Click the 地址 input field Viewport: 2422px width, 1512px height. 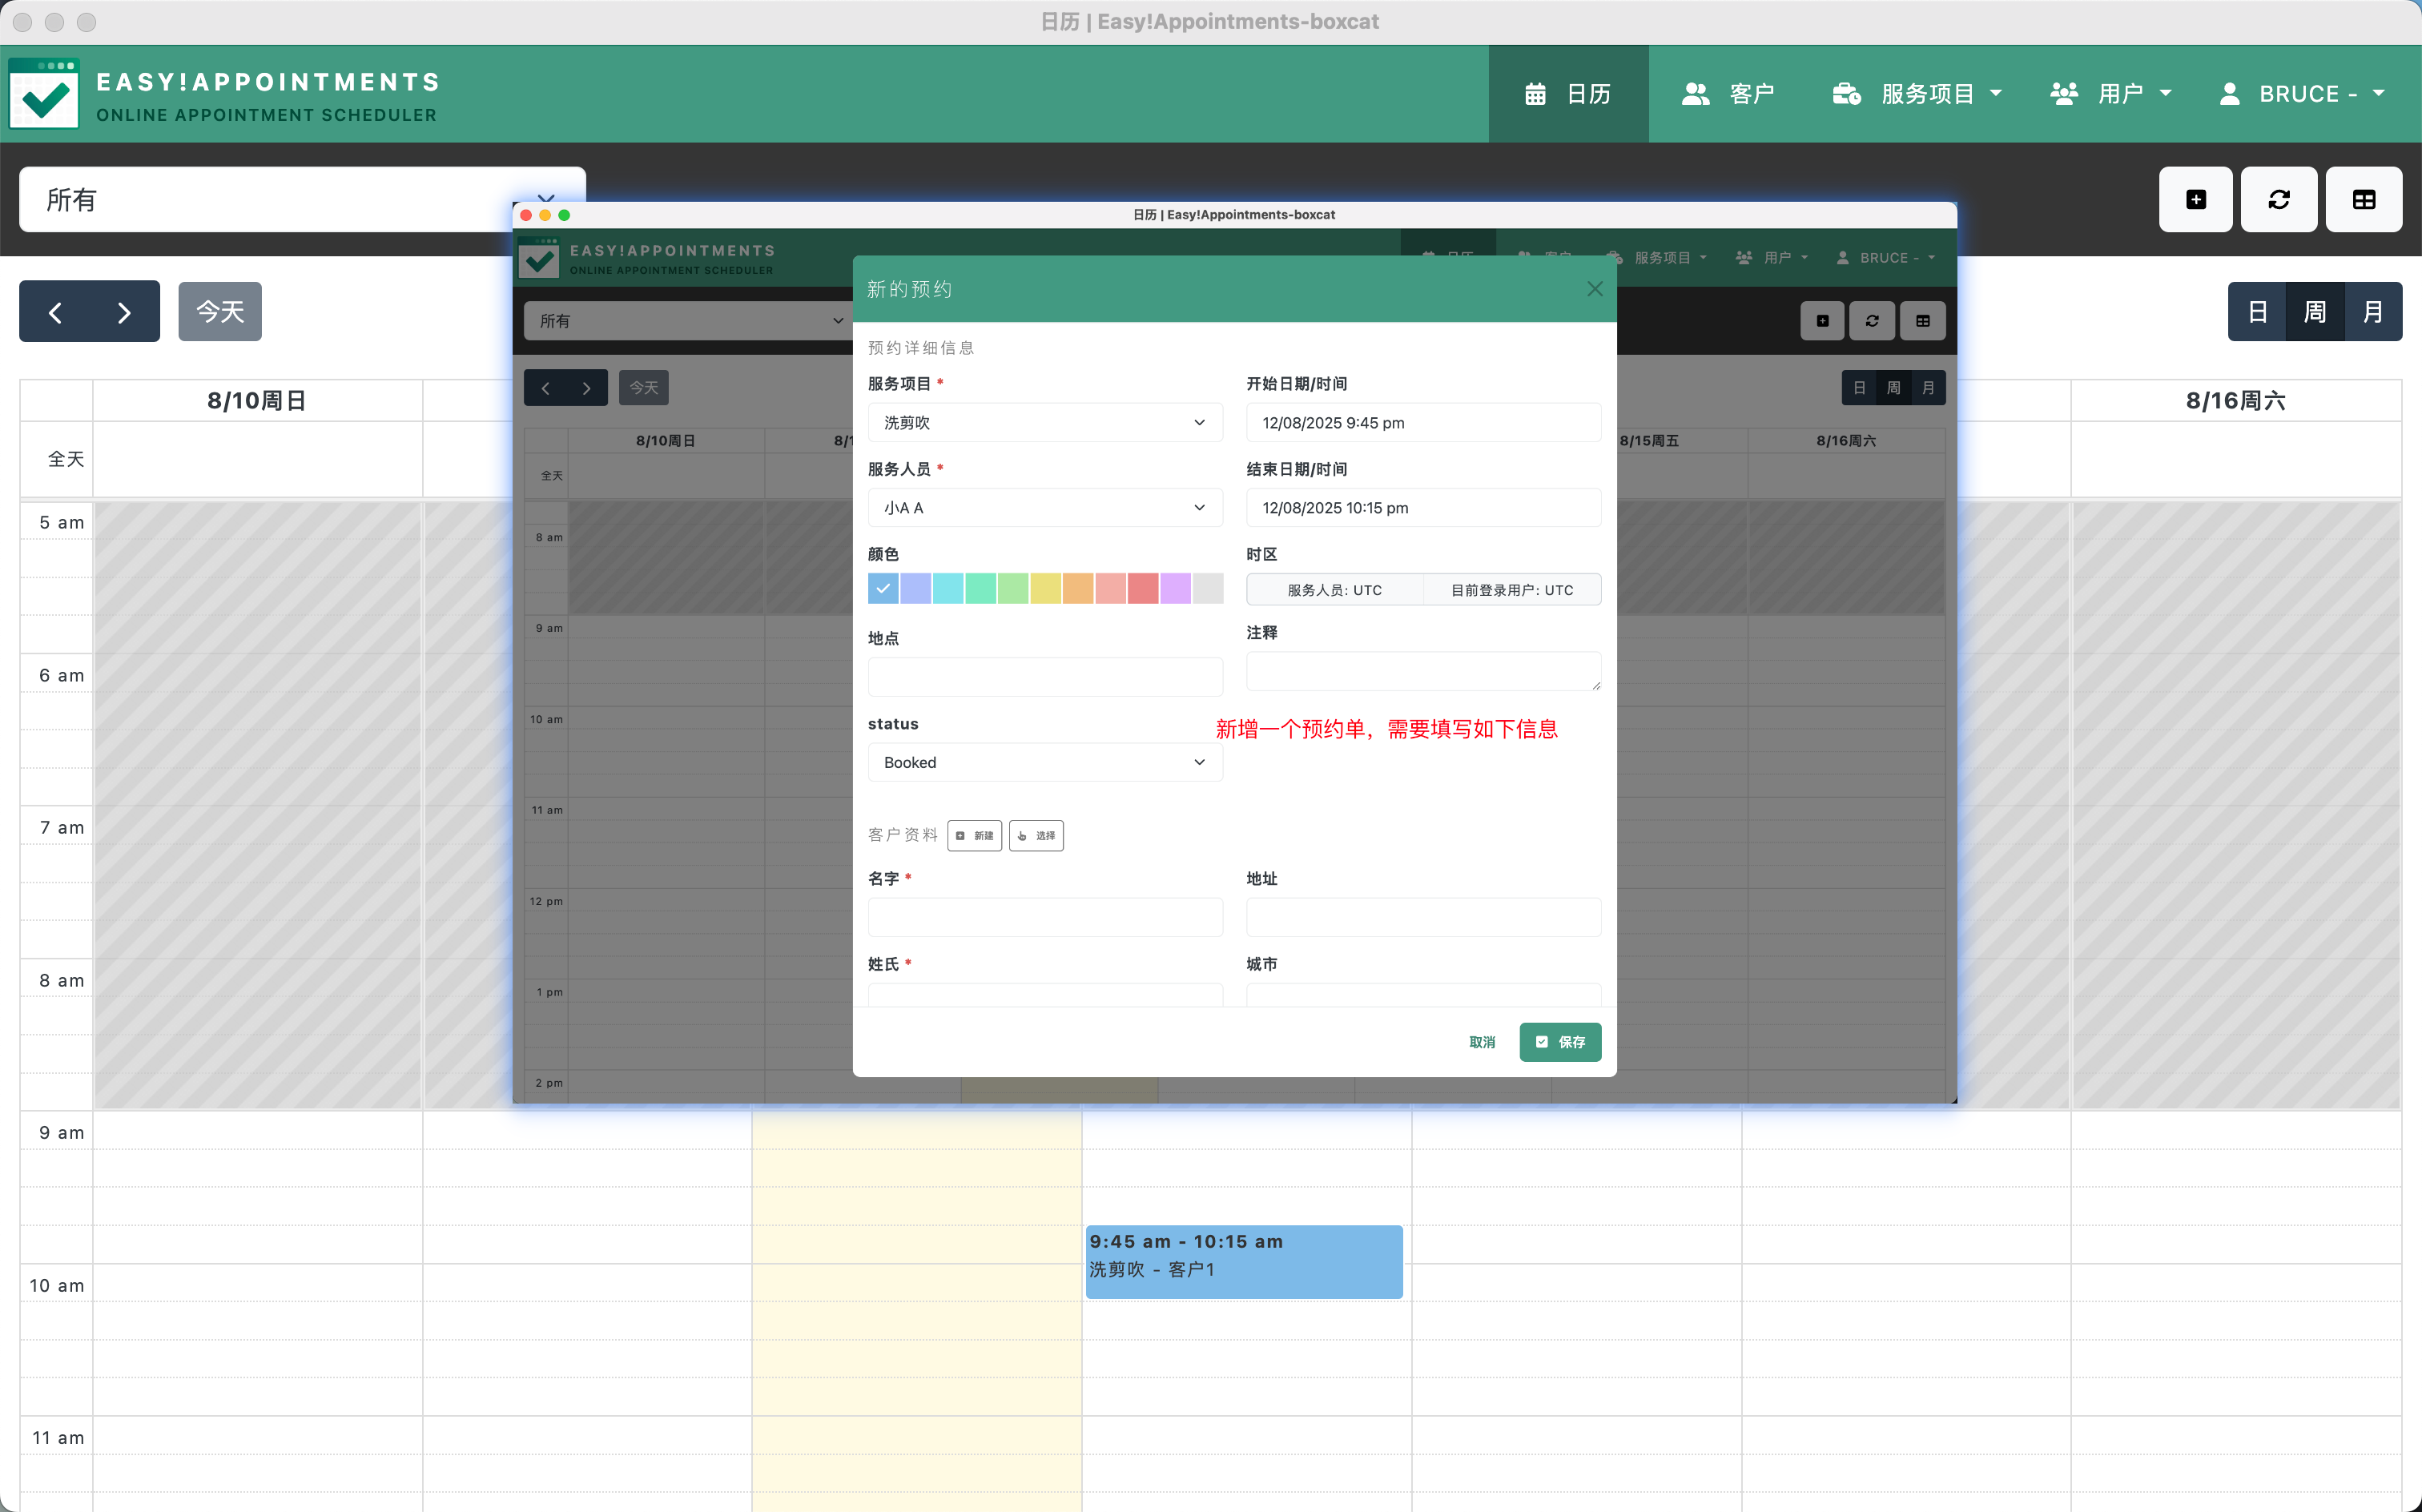1423,917
